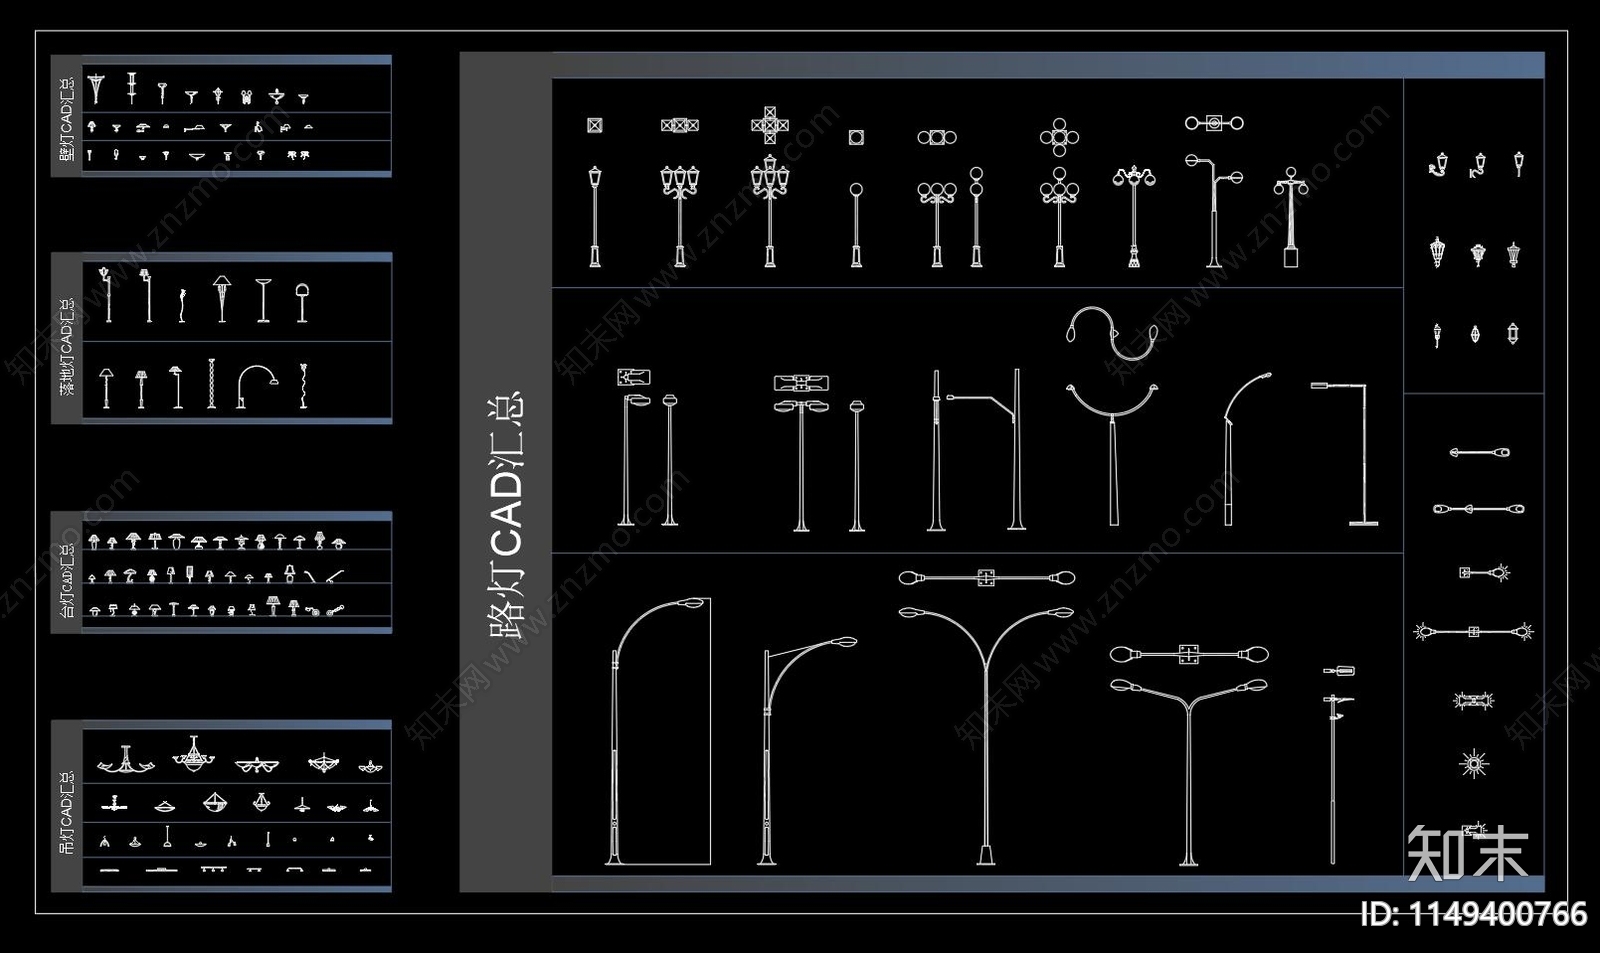Select the single-lantern post street lamp

pos(595,217)
